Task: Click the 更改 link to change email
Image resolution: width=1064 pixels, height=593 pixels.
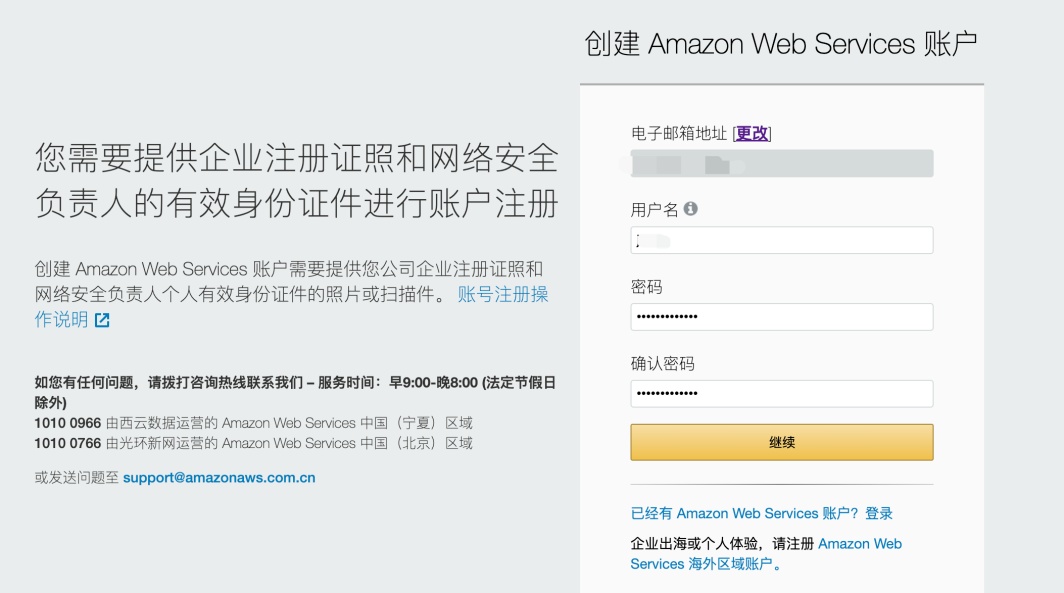Action: pyautogui.click(x=752, y=134)
